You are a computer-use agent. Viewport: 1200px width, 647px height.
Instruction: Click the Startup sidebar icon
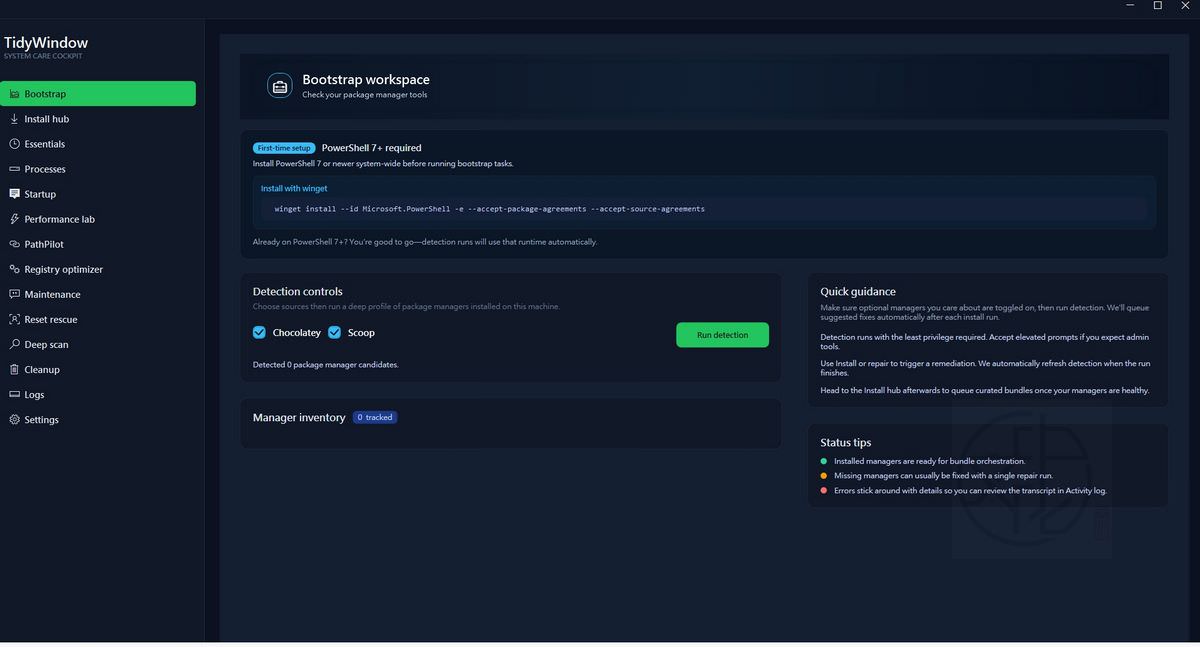(x=15, y=194)
